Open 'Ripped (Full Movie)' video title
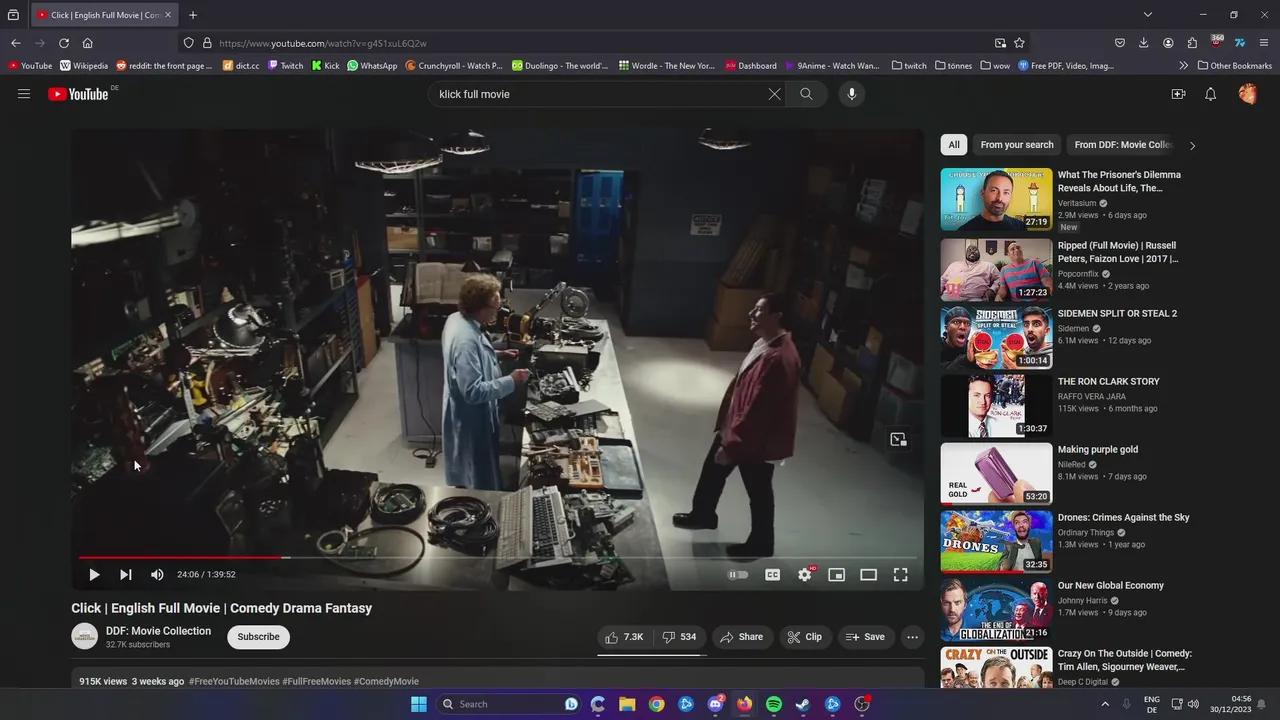1280x720 pixels. tap(1118, 252)
